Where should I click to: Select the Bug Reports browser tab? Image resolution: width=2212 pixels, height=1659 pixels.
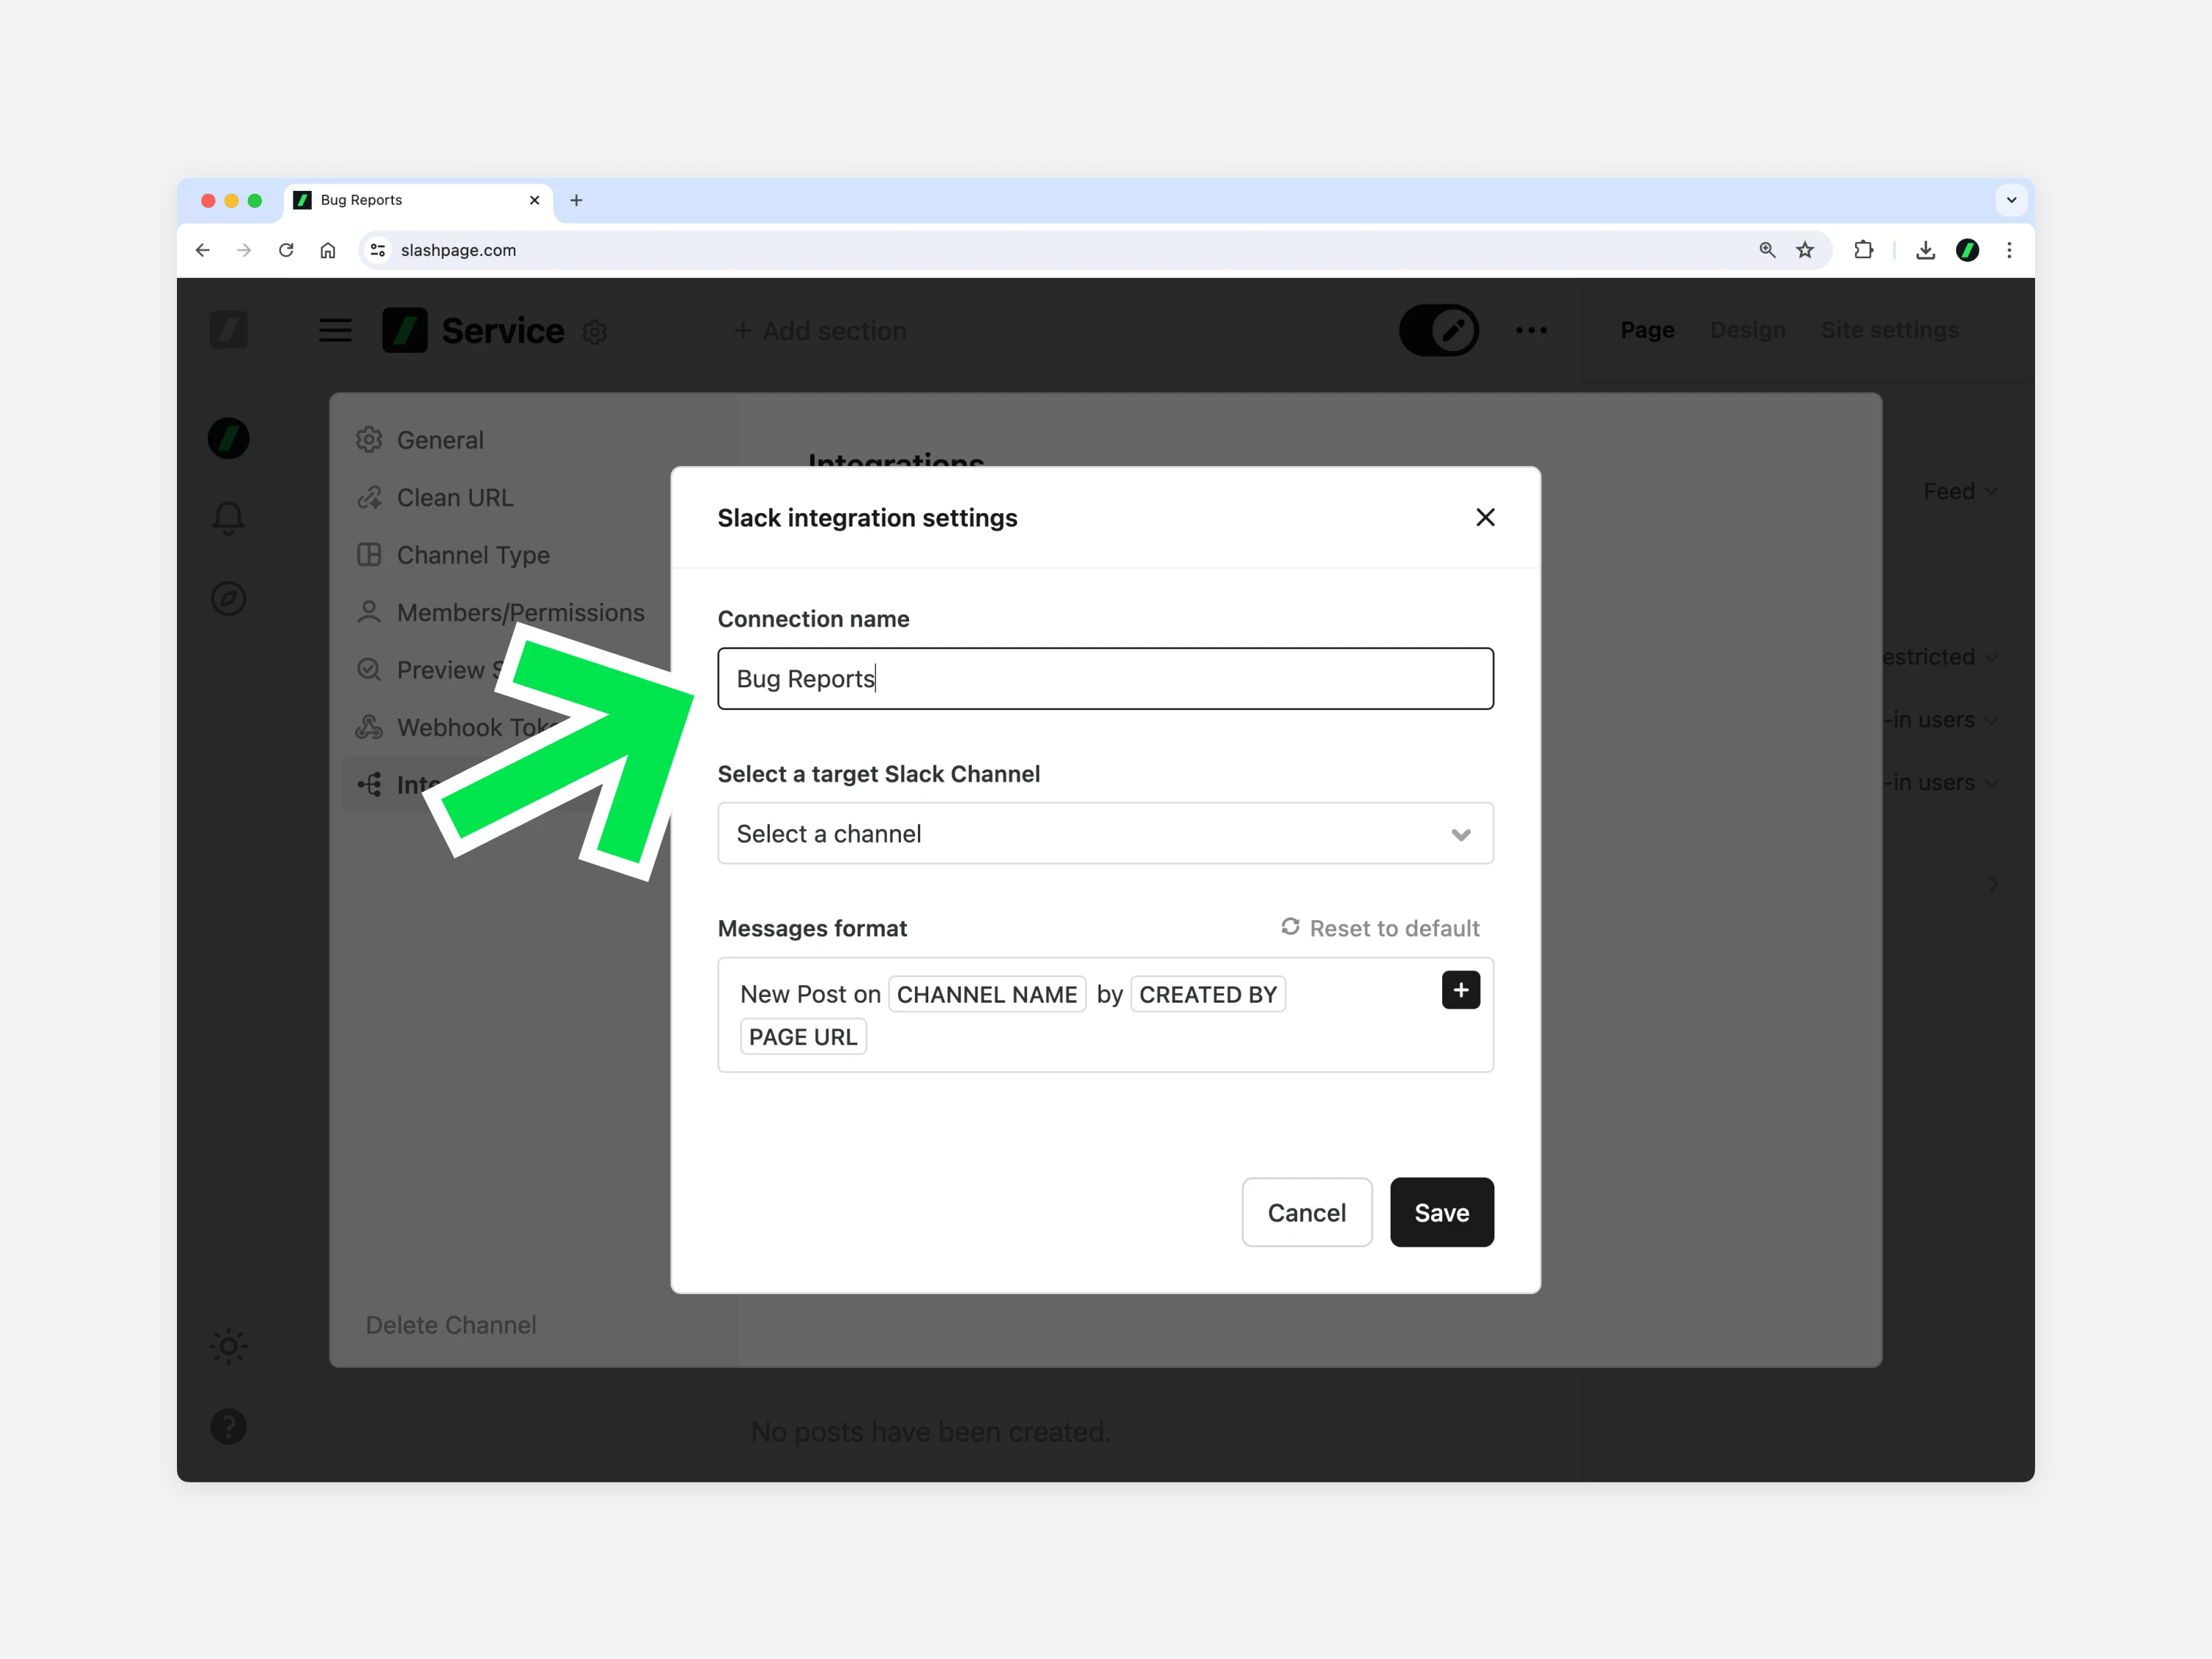pyautogui.click(x=417, y=200)
